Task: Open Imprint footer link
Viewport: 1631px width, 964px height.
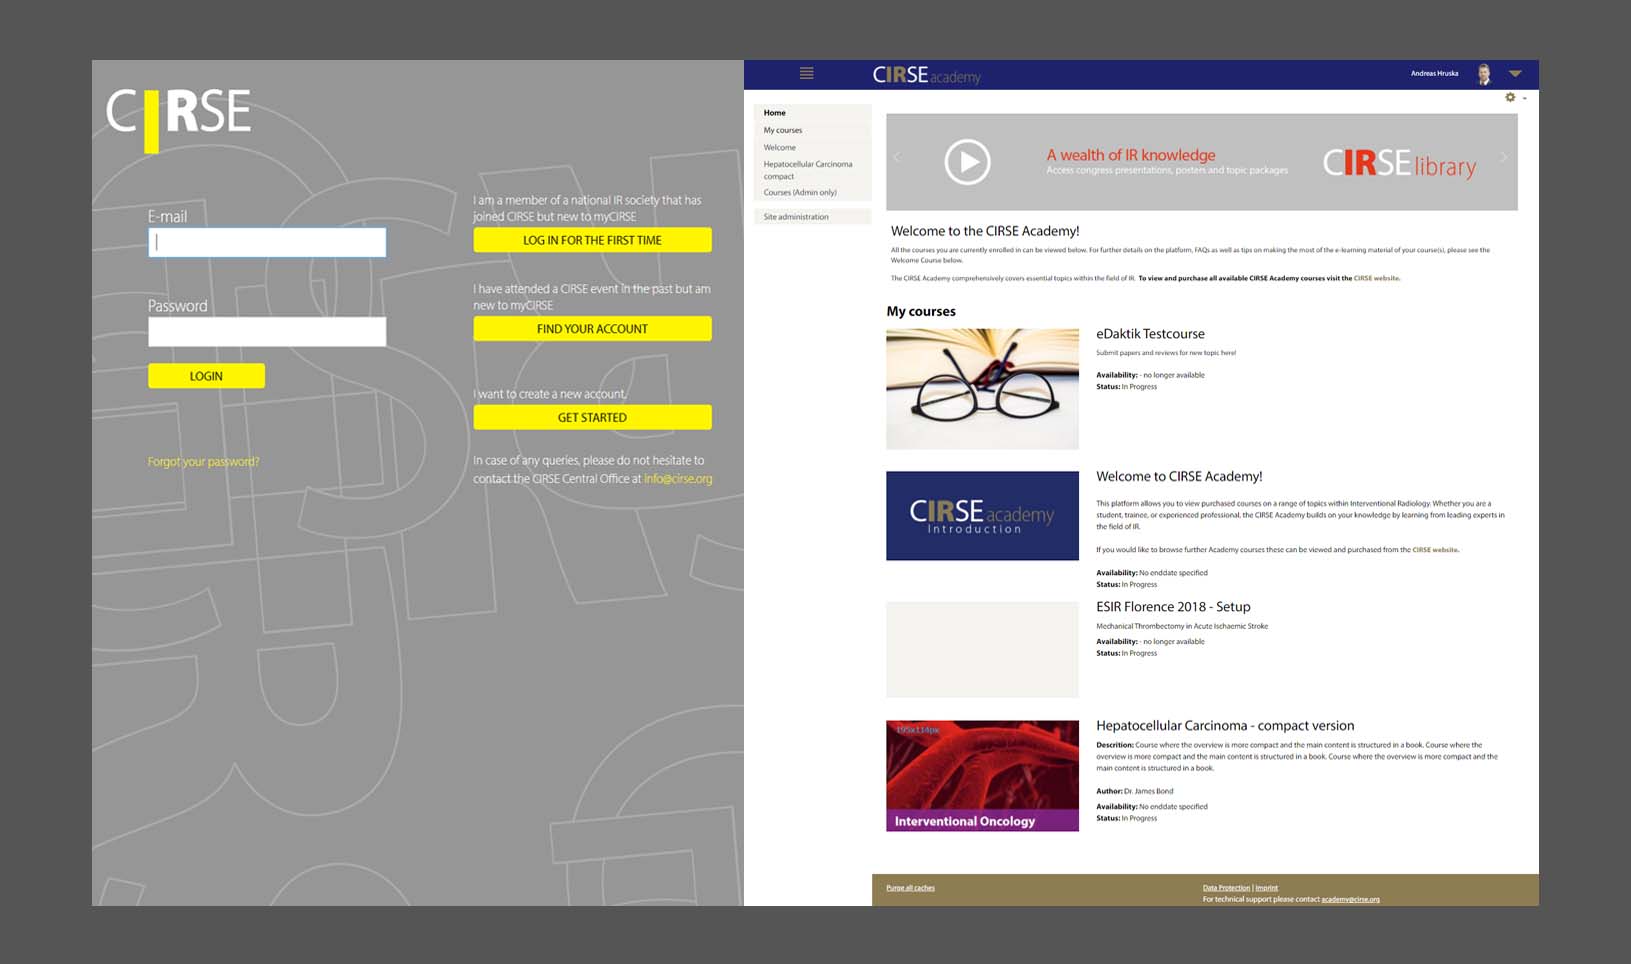Action: pyautogui.click(x=1266, y=888)
